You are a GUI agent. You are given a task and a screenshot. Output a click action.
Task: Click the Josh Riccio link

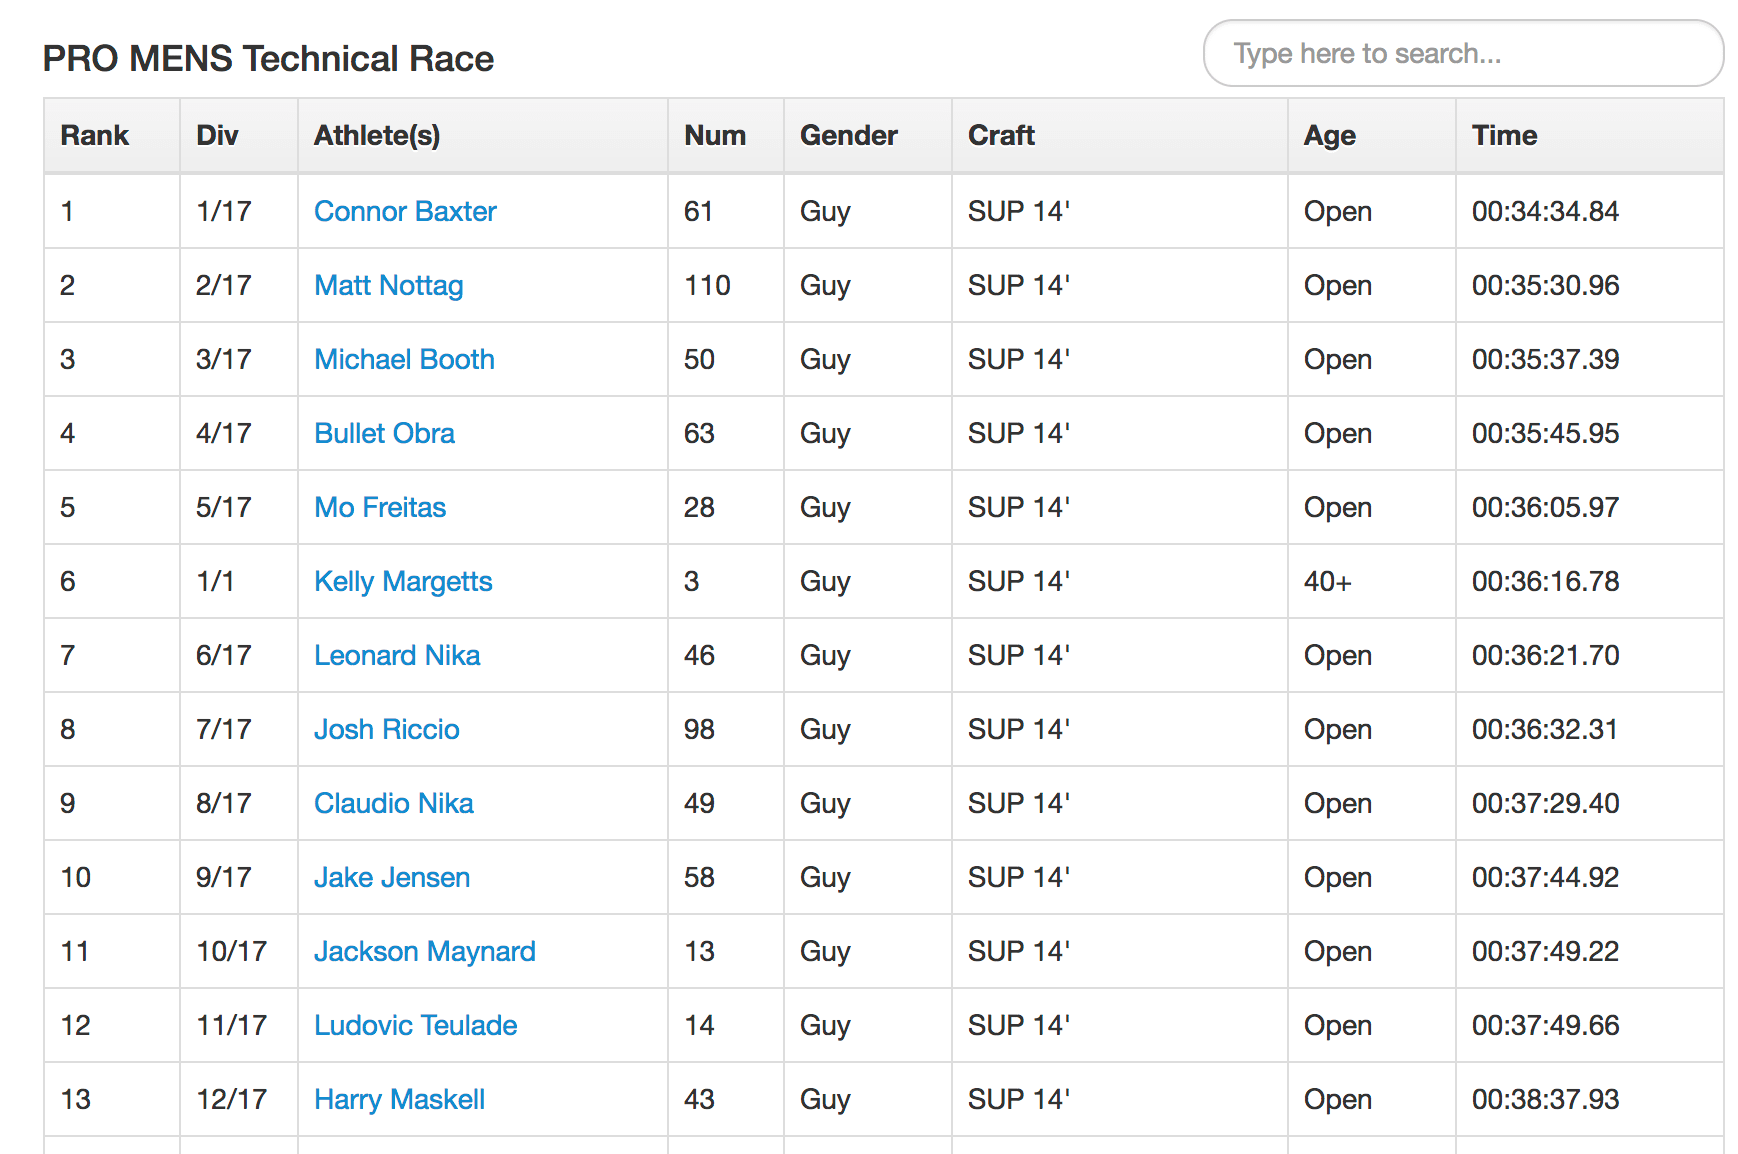[386, 729]
